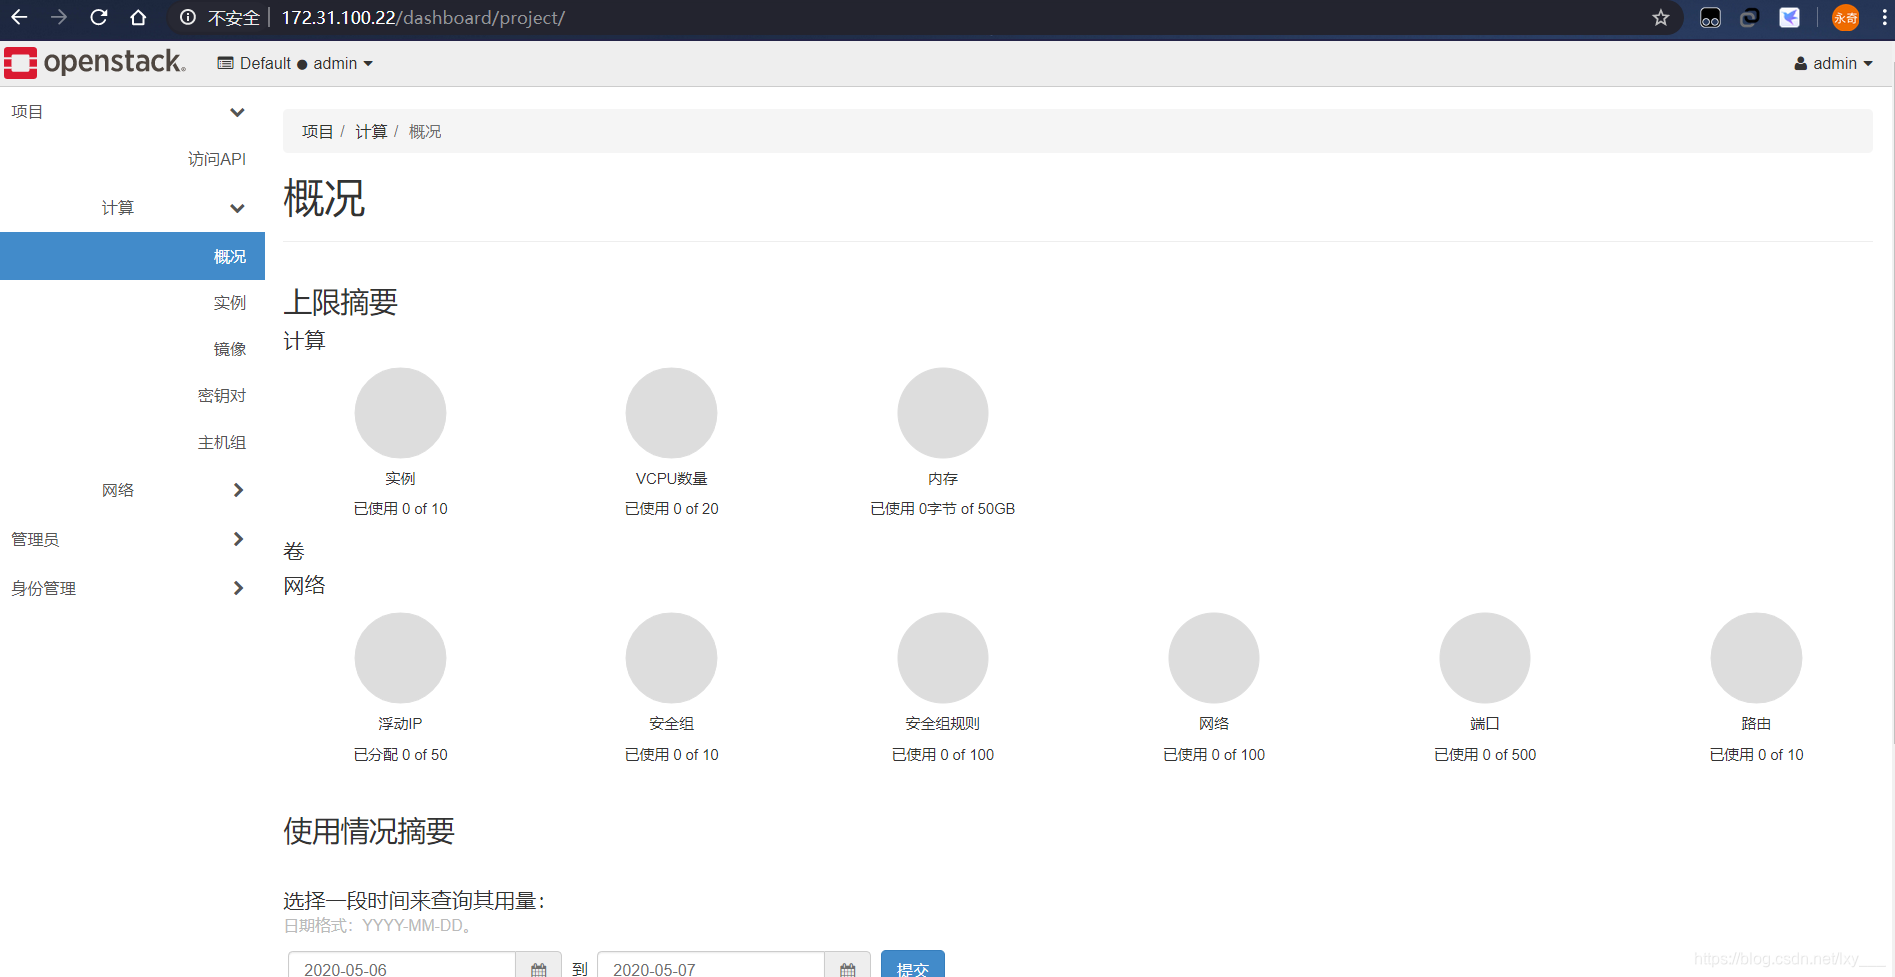The image size is (1895, 977).
Task: Click the 路由 usage pie chart
Action: click(1756, 658)
